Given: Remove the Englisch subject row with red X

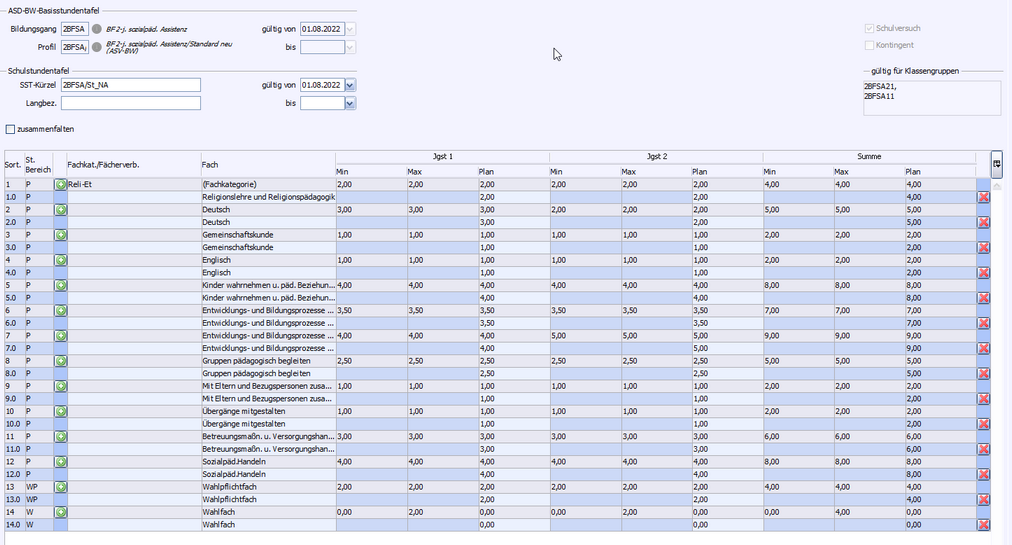Looking at the screenshot, I should 984,273.
